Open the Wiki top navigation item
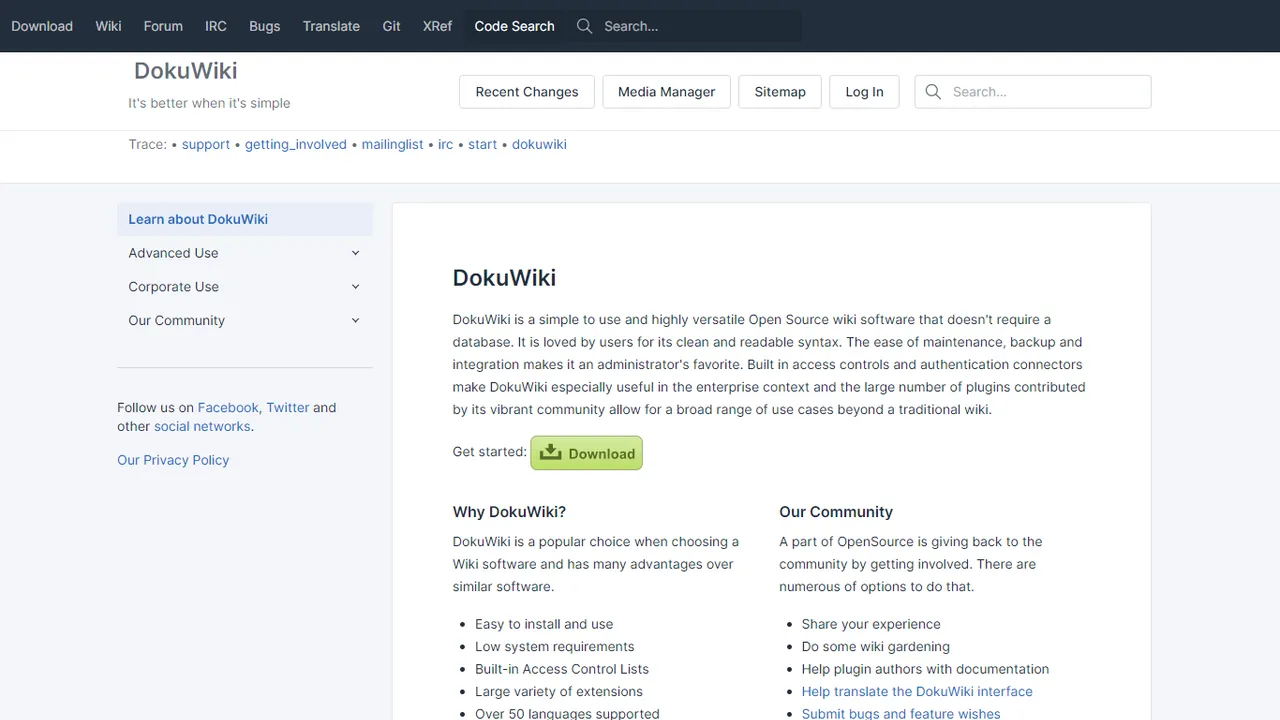 pyautogui.click(x=108, y=26)
